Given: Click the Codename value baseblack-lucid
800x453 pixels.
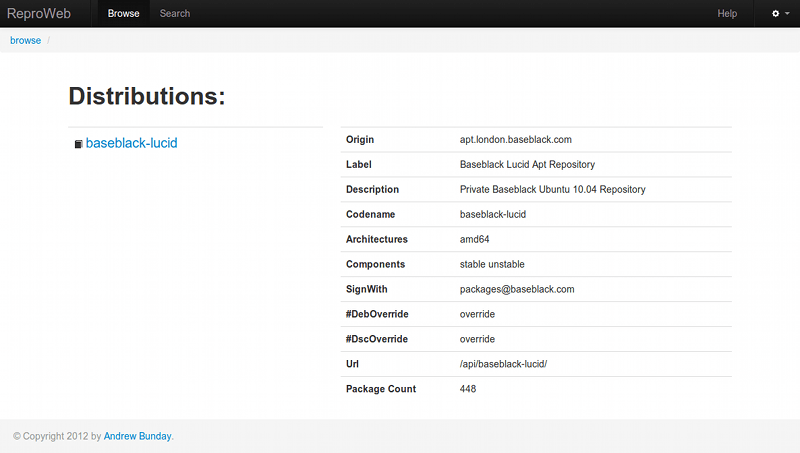Looking at the screenshot, I should pyautogui.click(x=492, y=214).
